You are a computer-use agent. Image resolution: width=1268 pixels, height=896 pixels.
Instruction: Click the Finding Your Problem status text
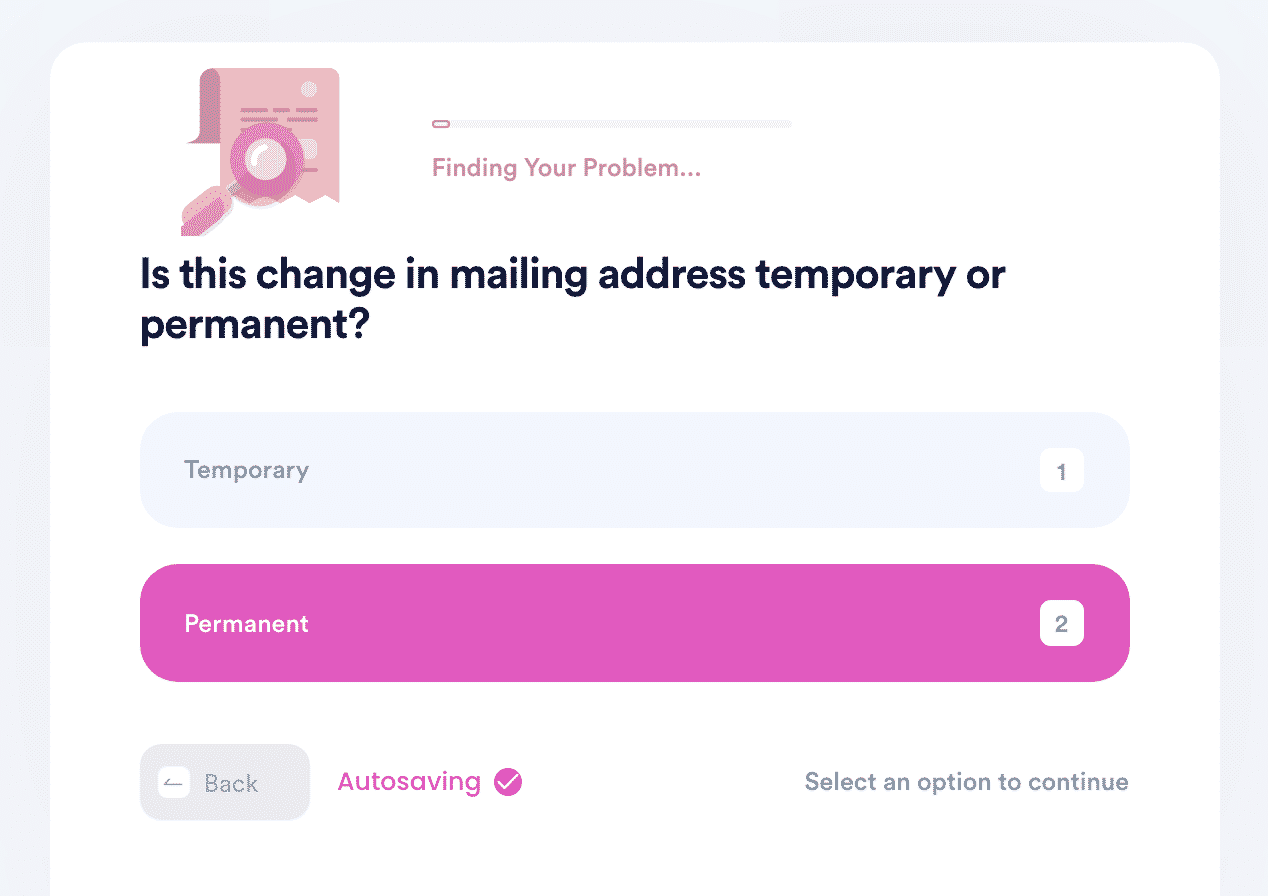click(x=566, y=168)
